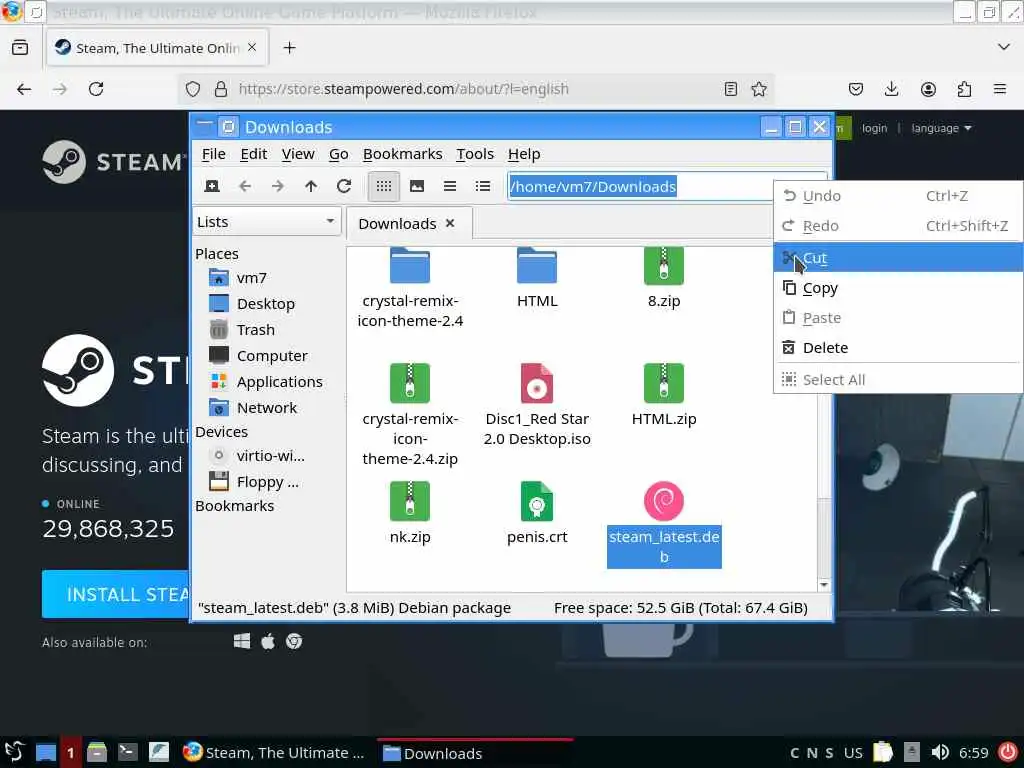Click Firefox back navigation arrow

point(24,89)
